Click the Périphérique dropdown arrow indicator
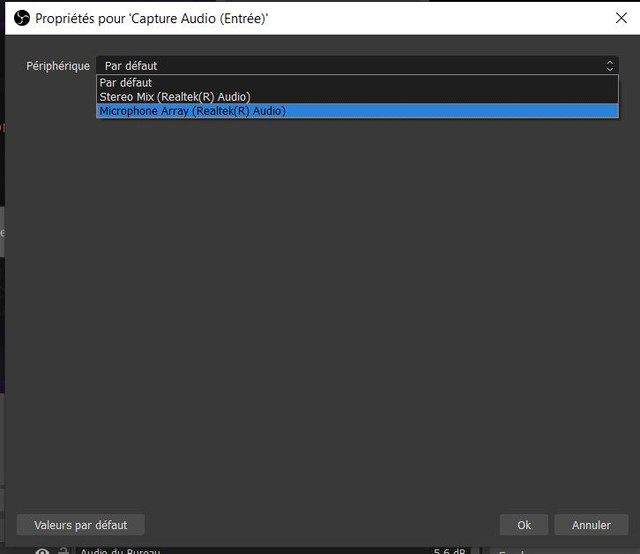Image resolution: width=640 pixels, height=554 pixels. [610, 66]
